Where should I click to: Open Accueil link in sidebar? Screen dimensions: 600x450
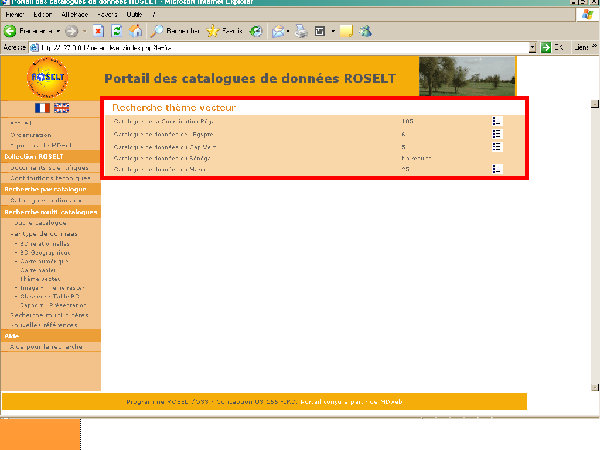[21, 123]
